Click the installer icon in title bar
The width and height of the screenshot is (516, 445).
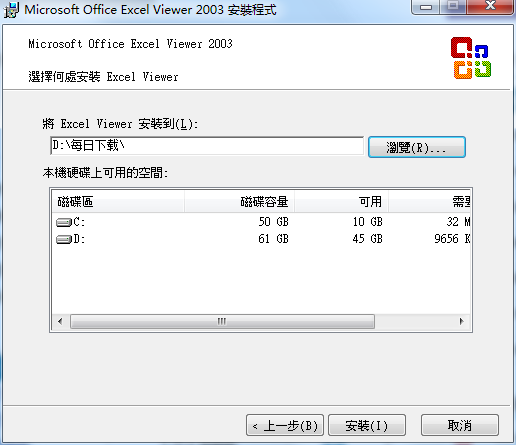tap(11, 10)
